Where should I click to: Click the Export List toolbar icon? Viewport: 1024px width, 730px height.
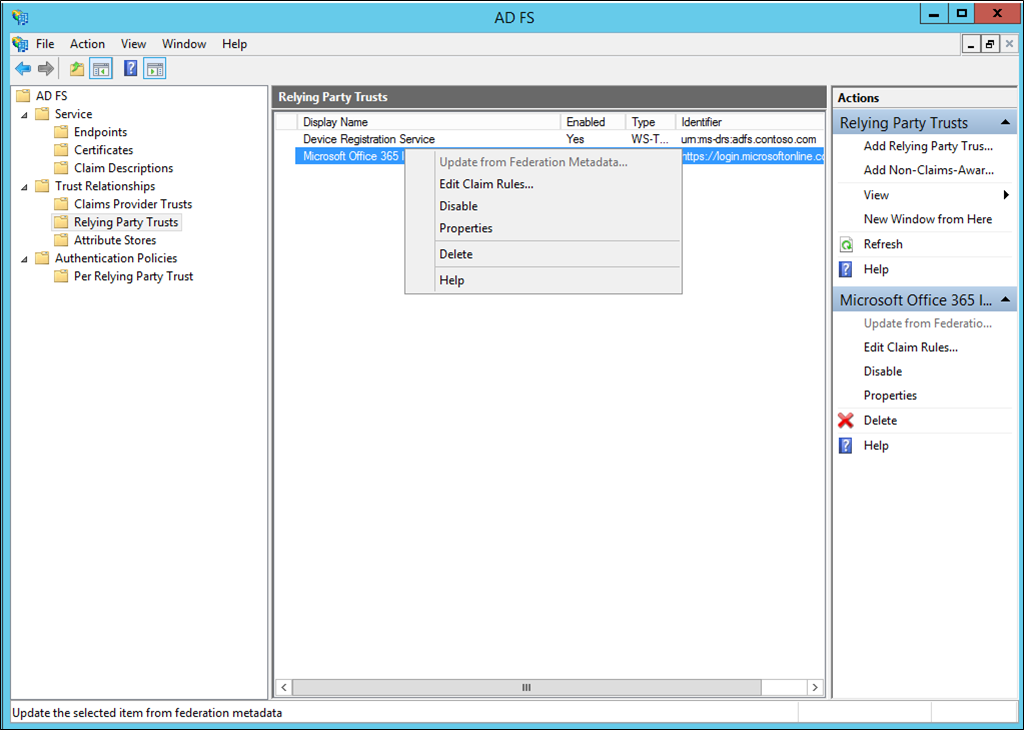[74, 68]
